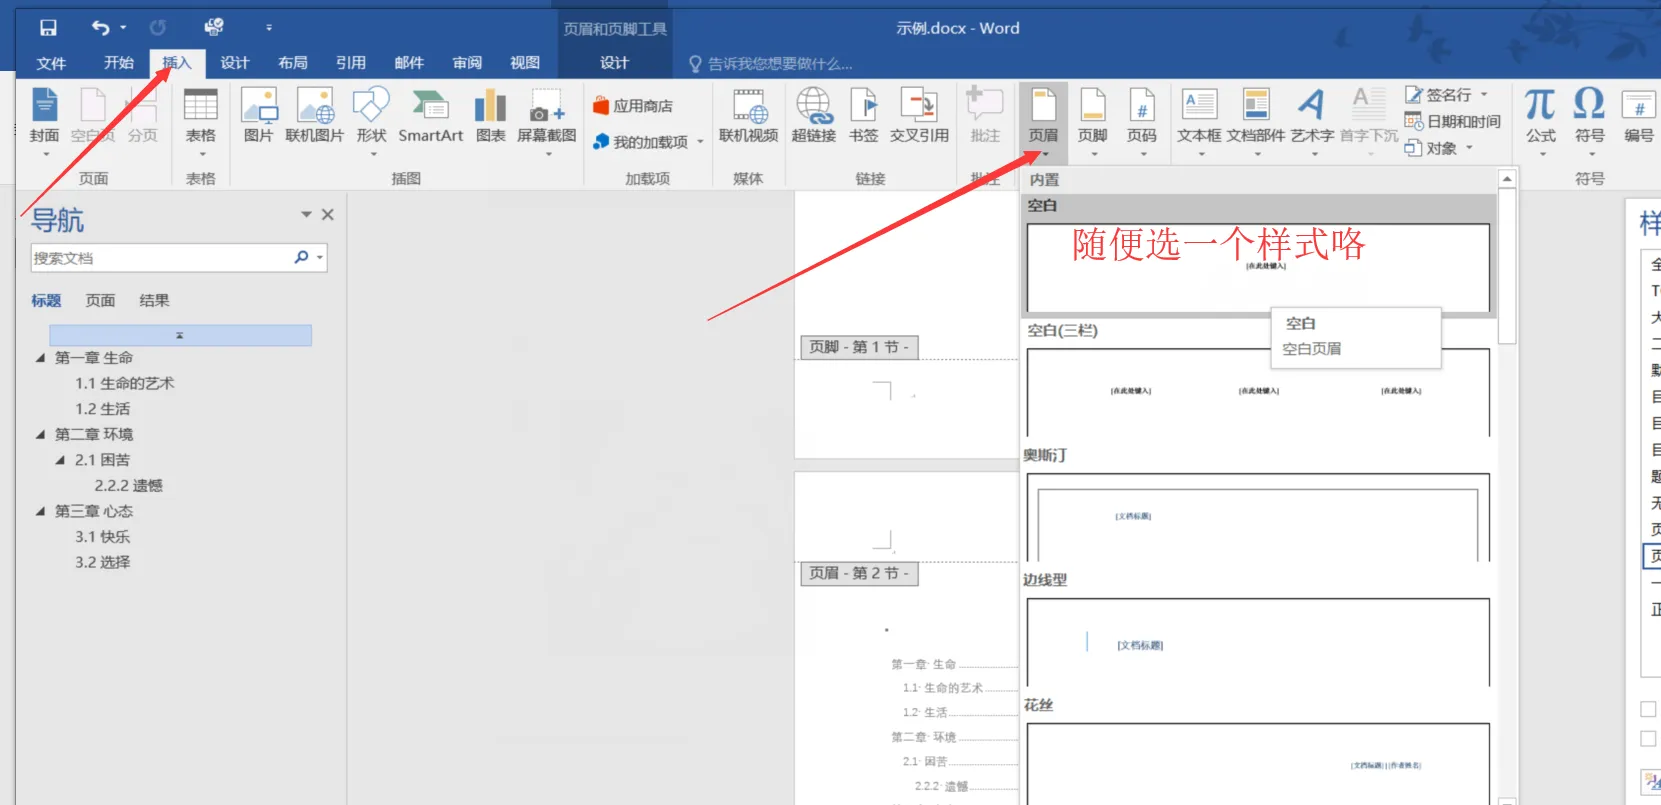Open the 我的加载项 dropdown arrow
Screen dimensions: 1661x805
(x=700, y=142)
